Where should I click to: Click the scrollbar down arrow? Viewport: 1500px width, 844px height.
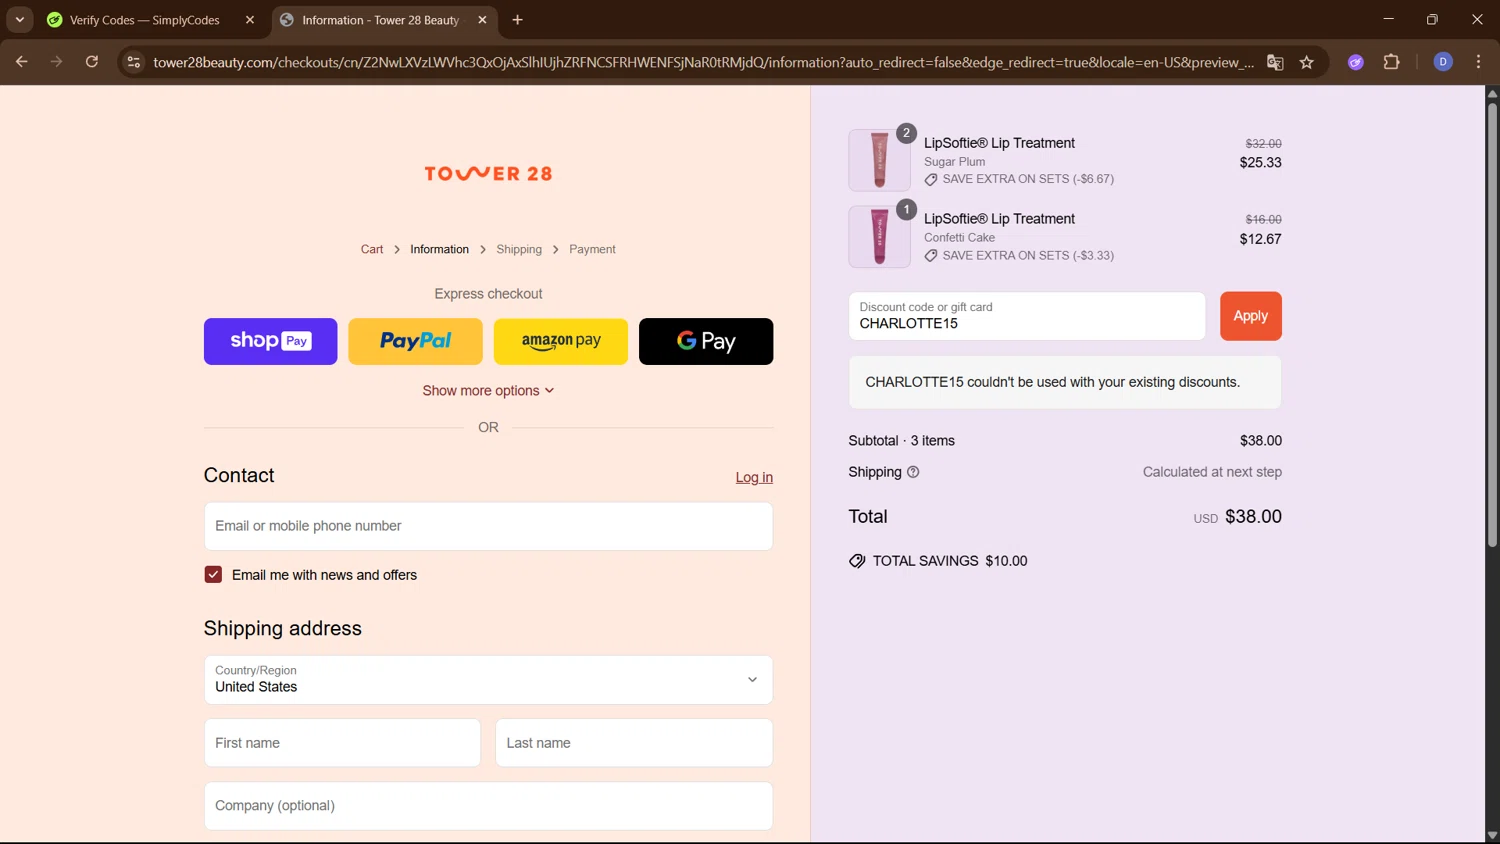tap(1492, 836)
